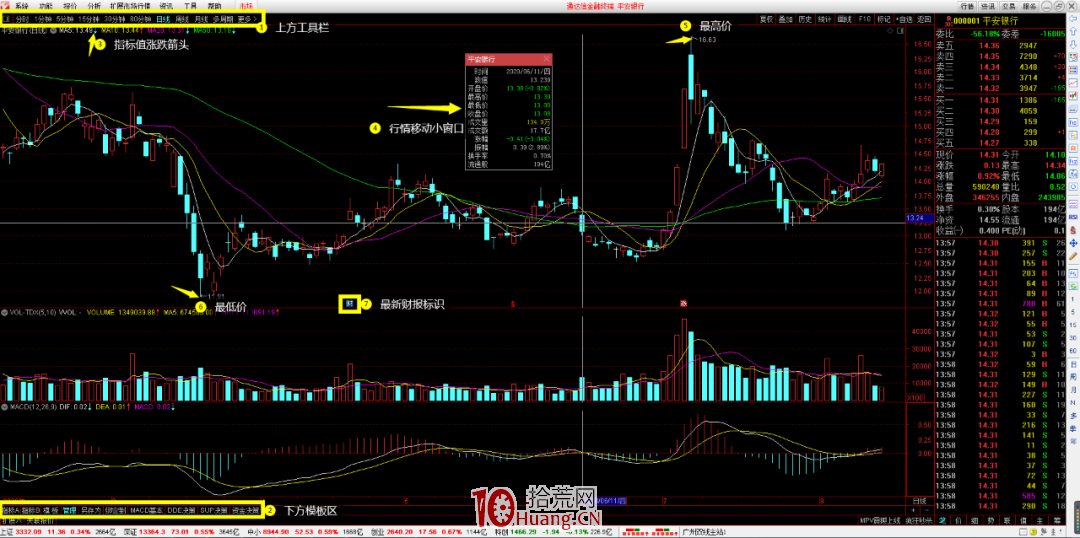Select the 日线 daily period

pyautogui.click(x=163, y=19)
